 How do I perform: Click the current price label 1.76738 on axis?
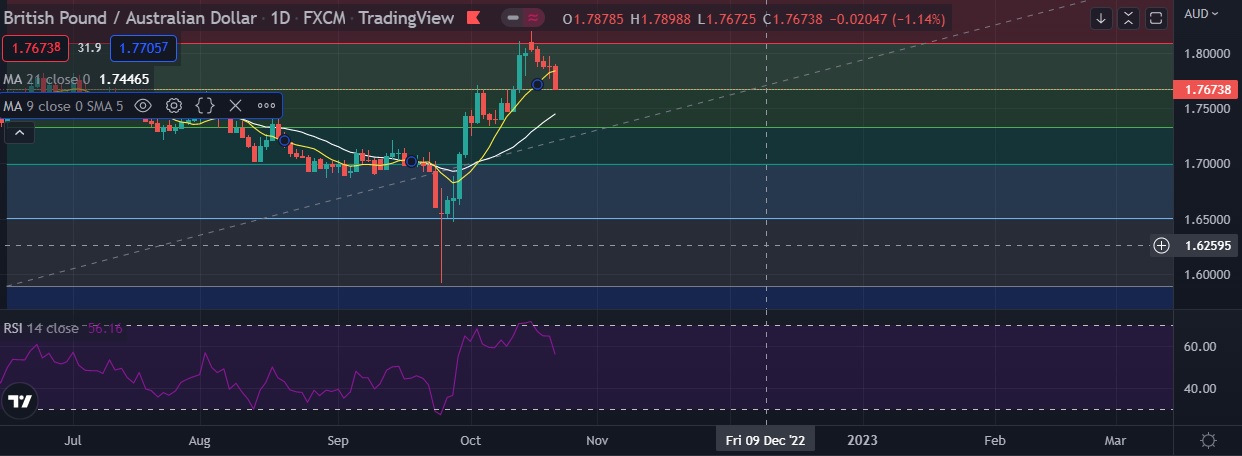tap(1206, 89)
